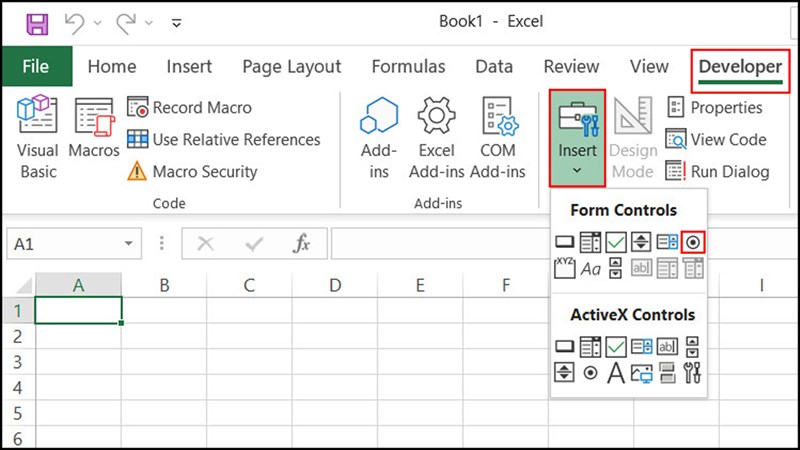
Task: Click the Redo arrow icon
Action: coord(126,23)
